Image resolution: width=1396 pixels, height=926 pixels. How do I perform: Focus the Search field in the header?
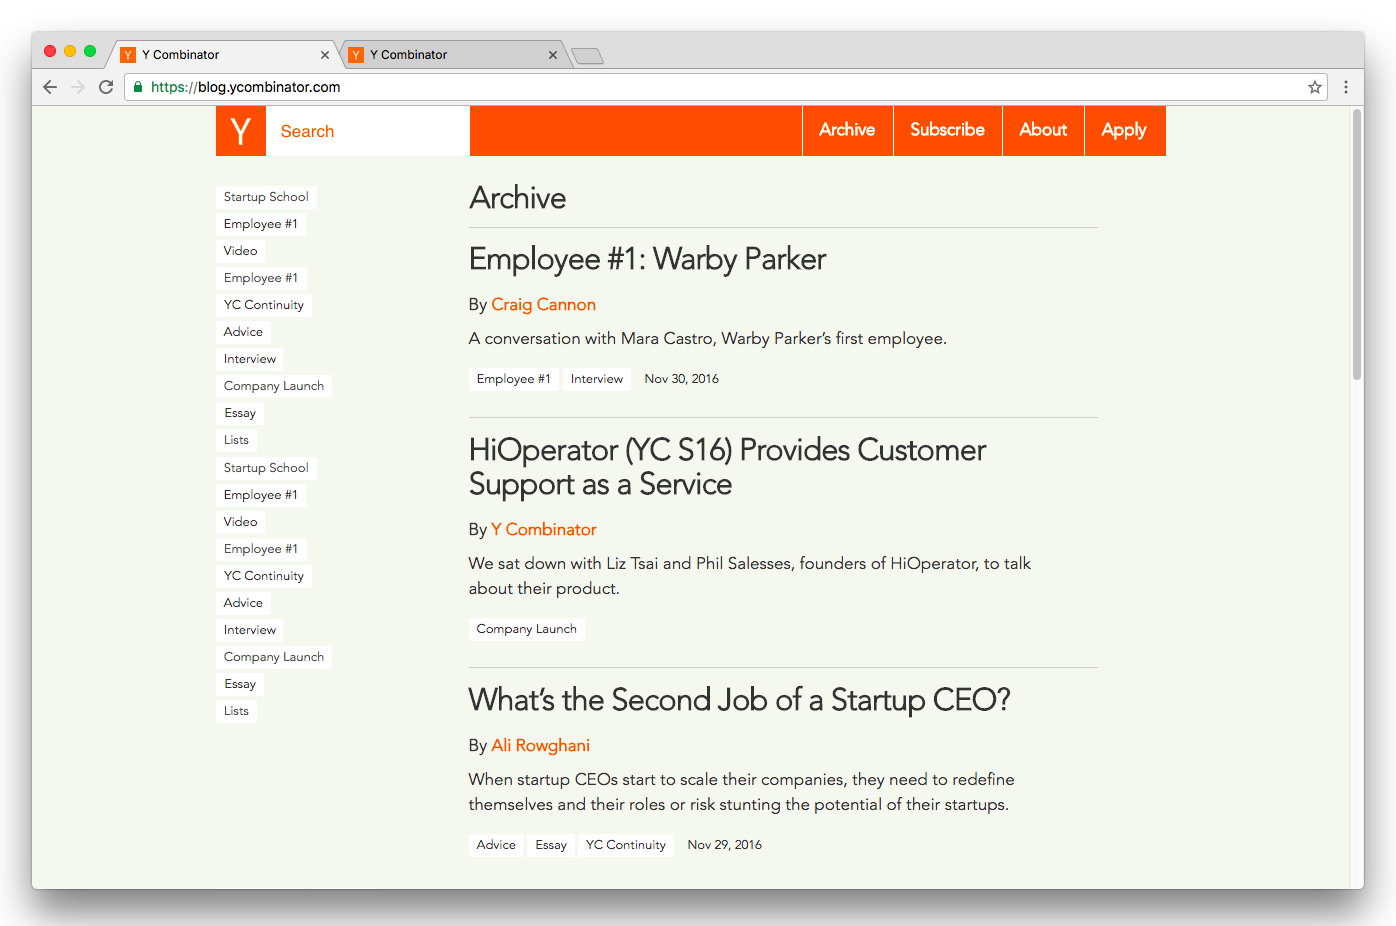[367, 131]
